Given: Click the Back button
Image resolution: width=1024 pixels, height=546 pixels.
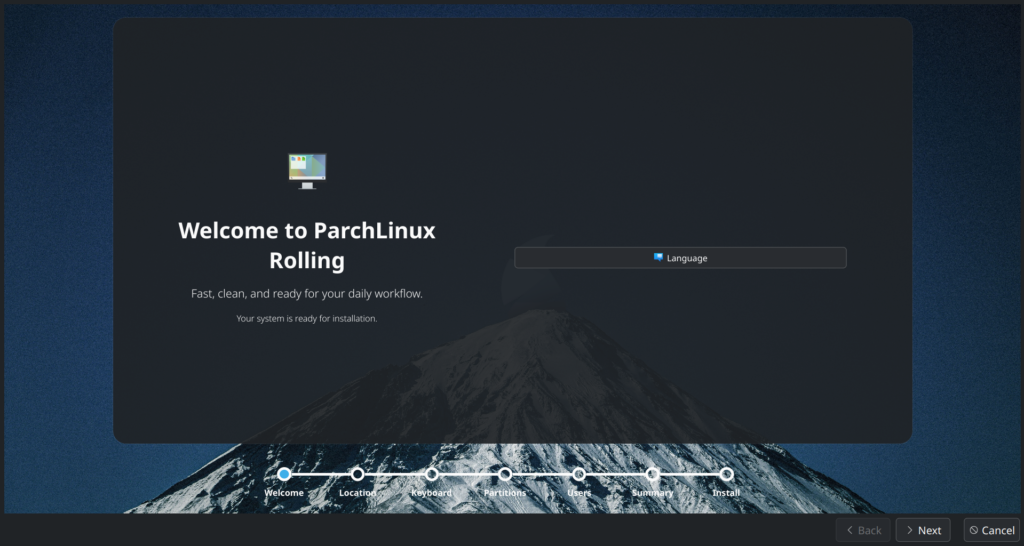Looking at the screenshot, I should point(863,530).
